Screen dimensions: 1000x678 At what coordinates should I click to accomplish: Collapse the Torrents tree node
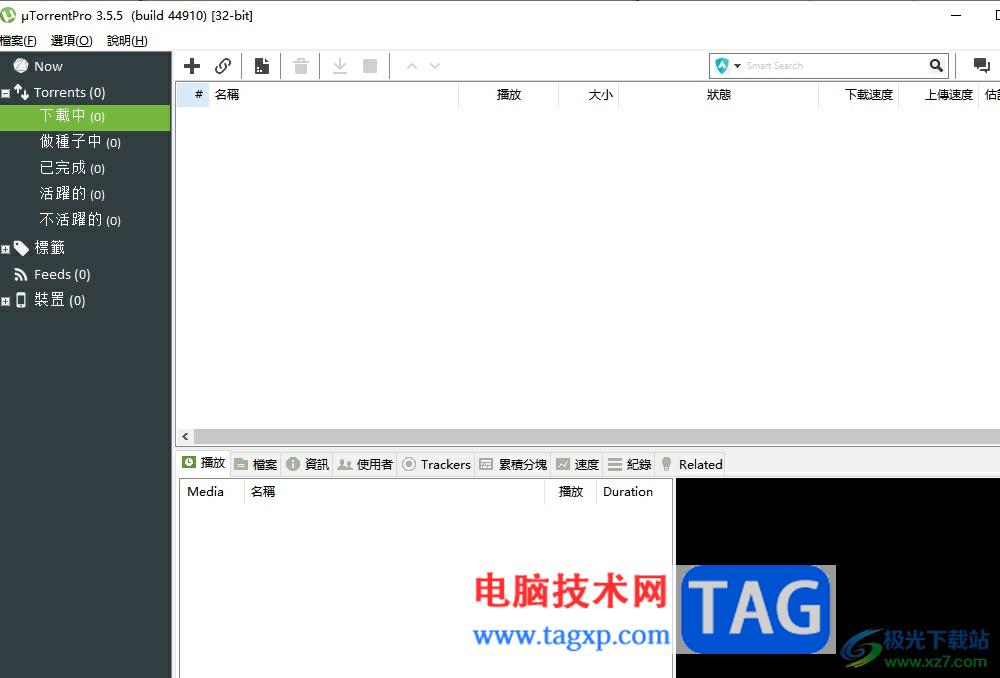click(x=5, y=94)
